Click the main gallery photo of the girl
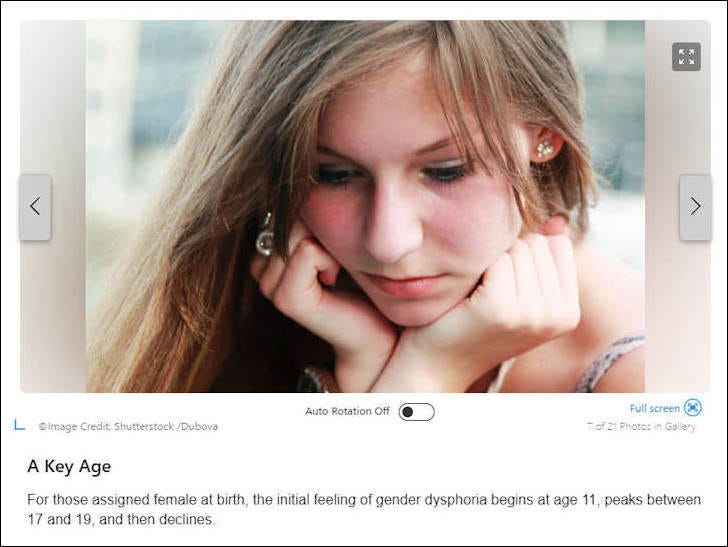Viewport: 728px width, 547px height. tap(365, 206)
